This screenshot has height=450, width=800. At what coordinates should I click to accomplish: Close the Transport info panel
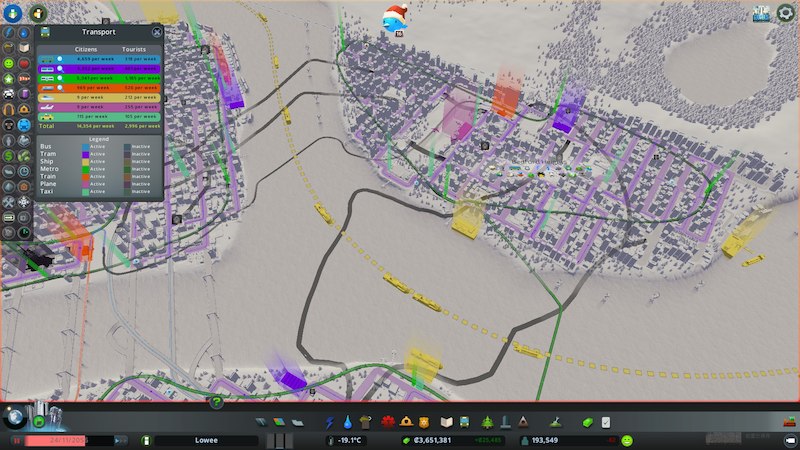pos(157,32)
